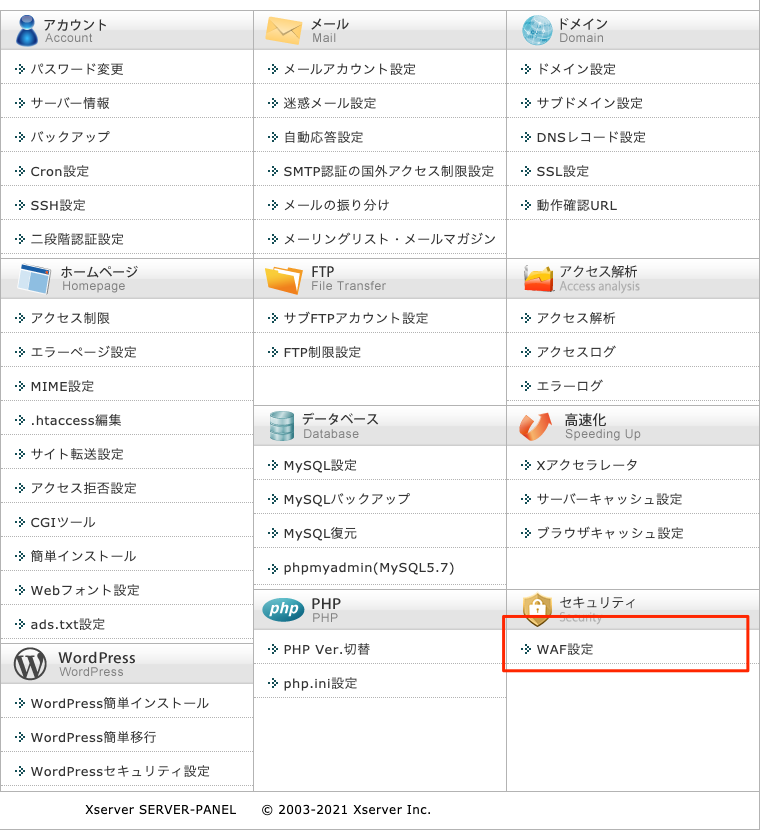Open phpmyadmin(MySQL5.7) link

pyautogui.click(x=368, y=567)
